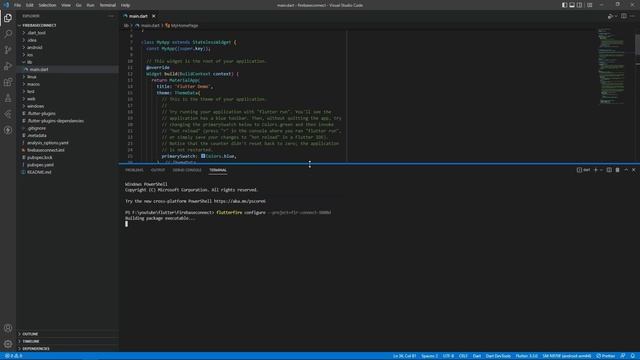640x360 pixels.
Task: Click the Customize Layout icon
Action: pyautogui.click(x=589, y=5)
